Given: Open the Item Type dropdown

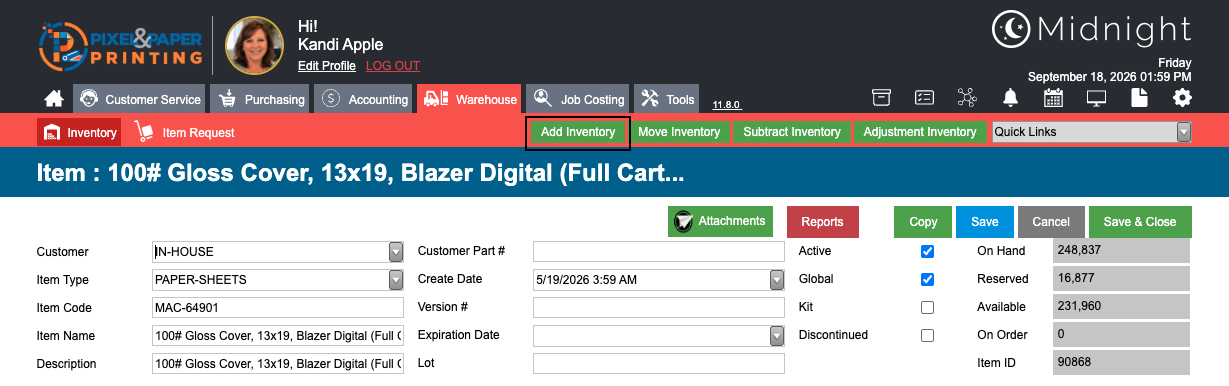Looking at the screenshot, I should pos(396,280).
